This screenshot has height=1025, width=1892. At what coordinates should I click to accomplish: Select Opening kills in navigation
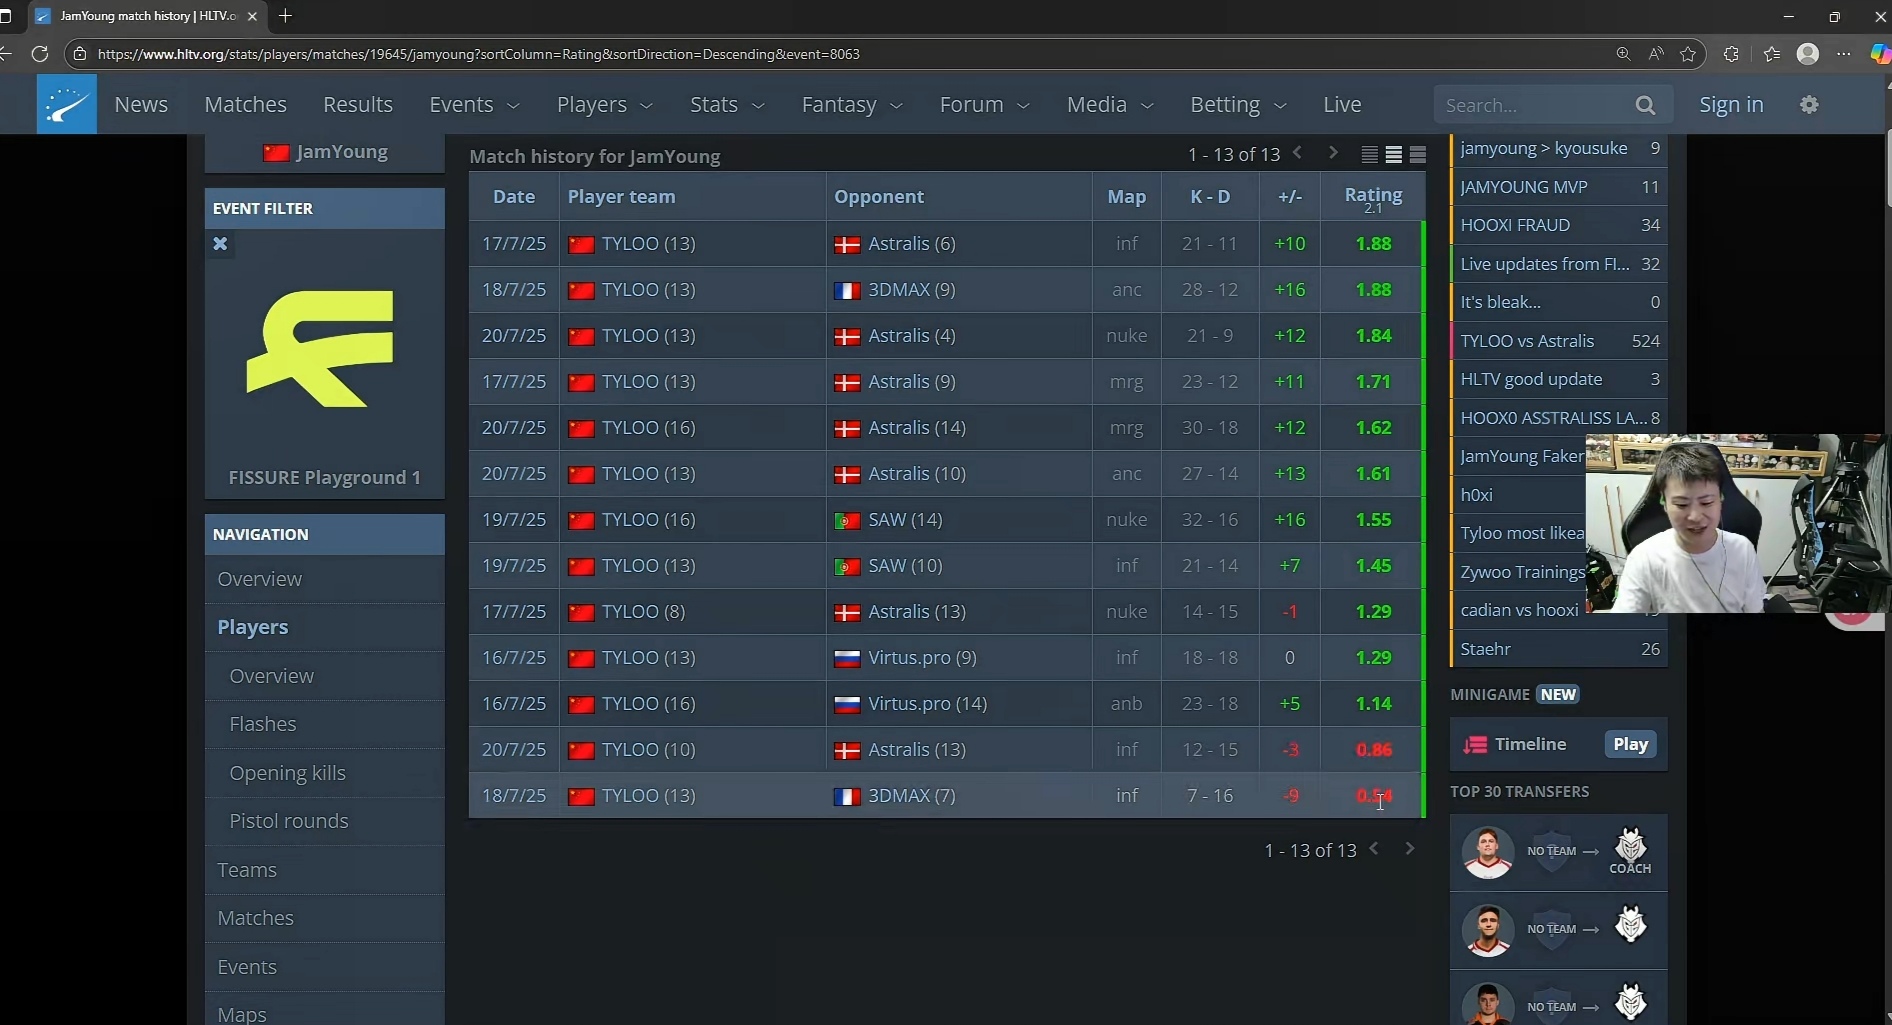coord(287,773)
